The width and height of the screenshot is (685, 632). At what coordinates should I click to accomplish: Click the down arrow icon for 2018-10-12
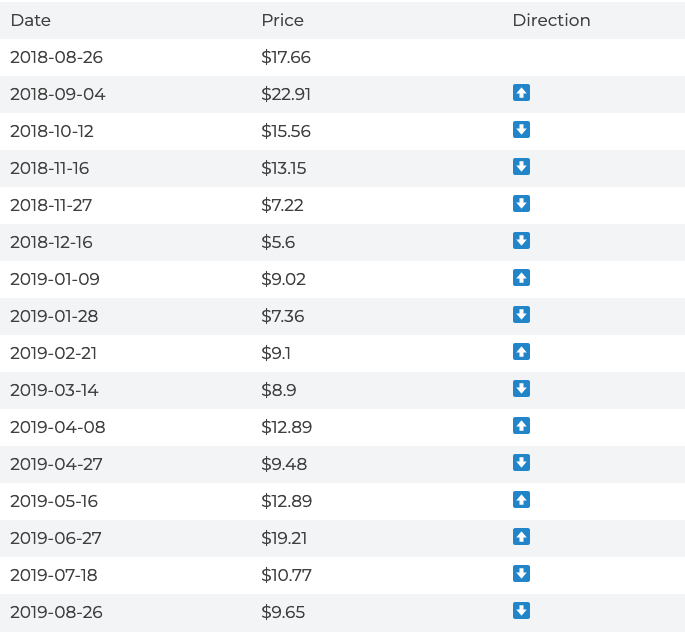click(521, 130)
